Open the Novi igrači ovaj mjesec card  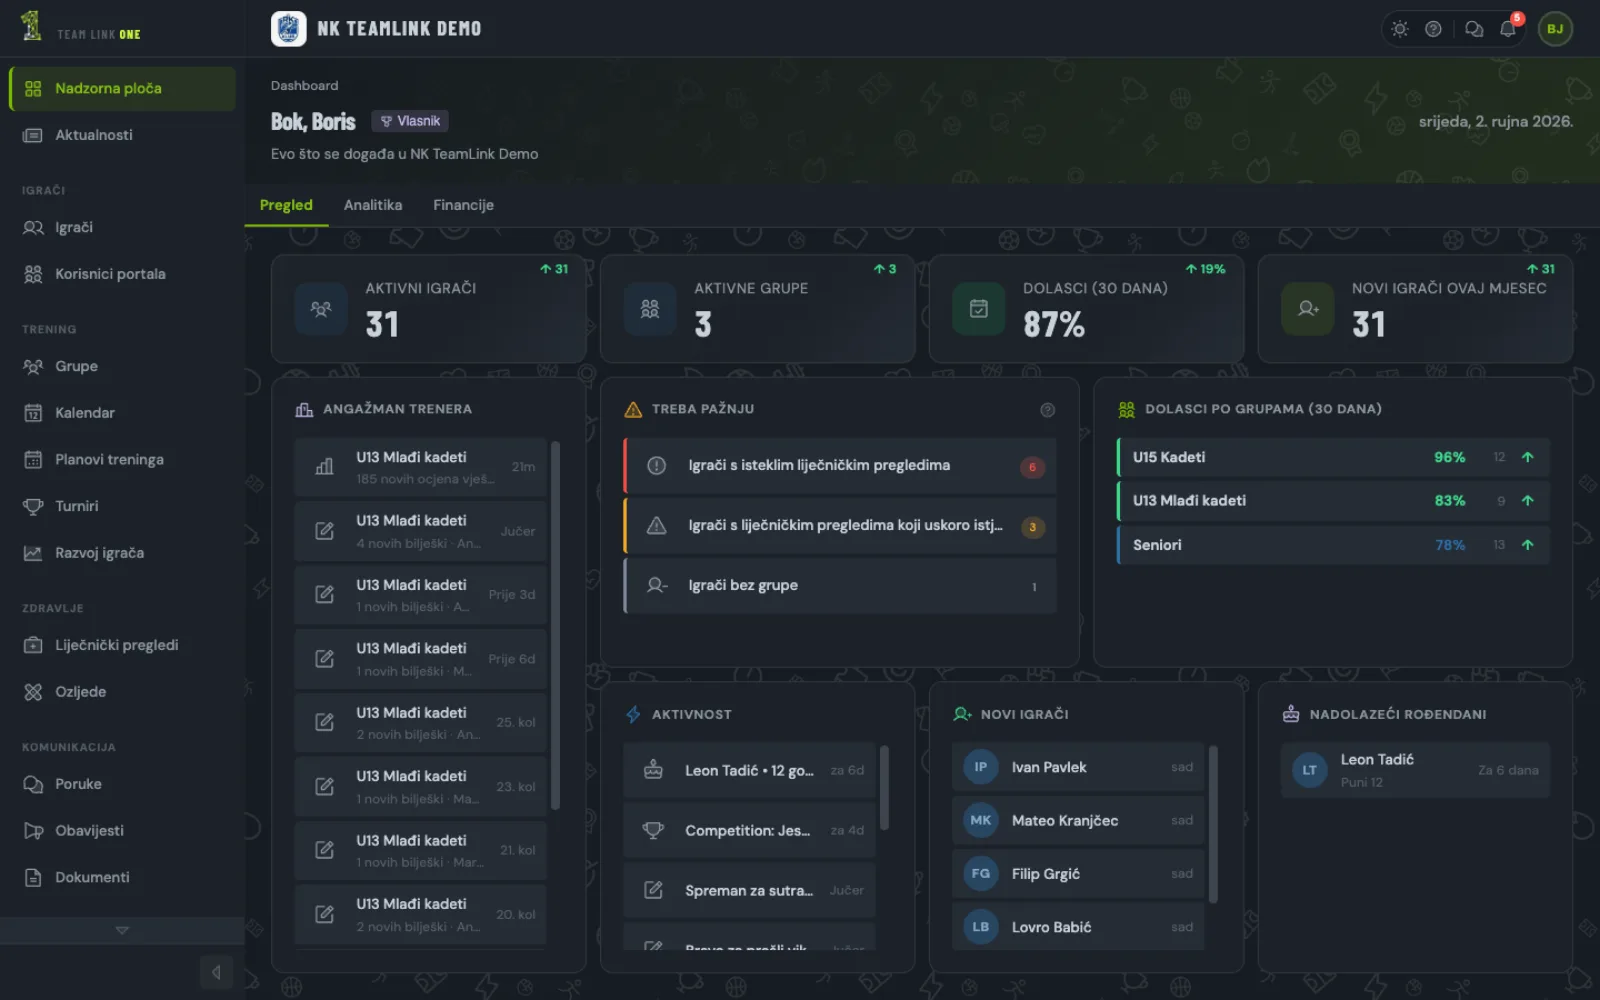pyautogui.click(x=1415, y=309)
